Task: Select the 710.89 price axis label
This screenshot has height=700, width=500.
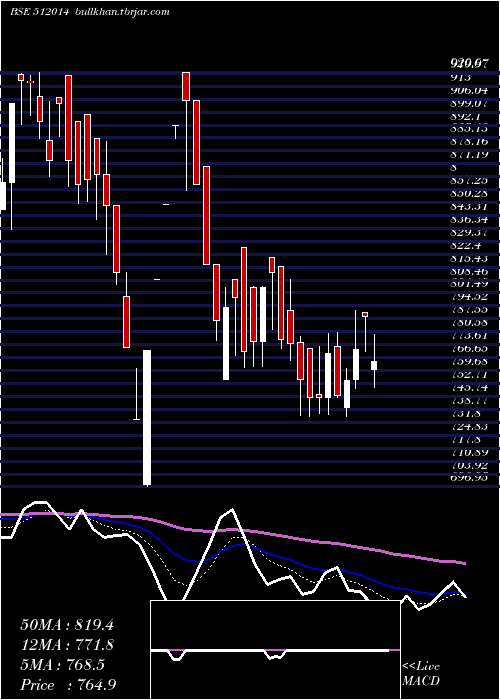Action: (x=468, y=454)
